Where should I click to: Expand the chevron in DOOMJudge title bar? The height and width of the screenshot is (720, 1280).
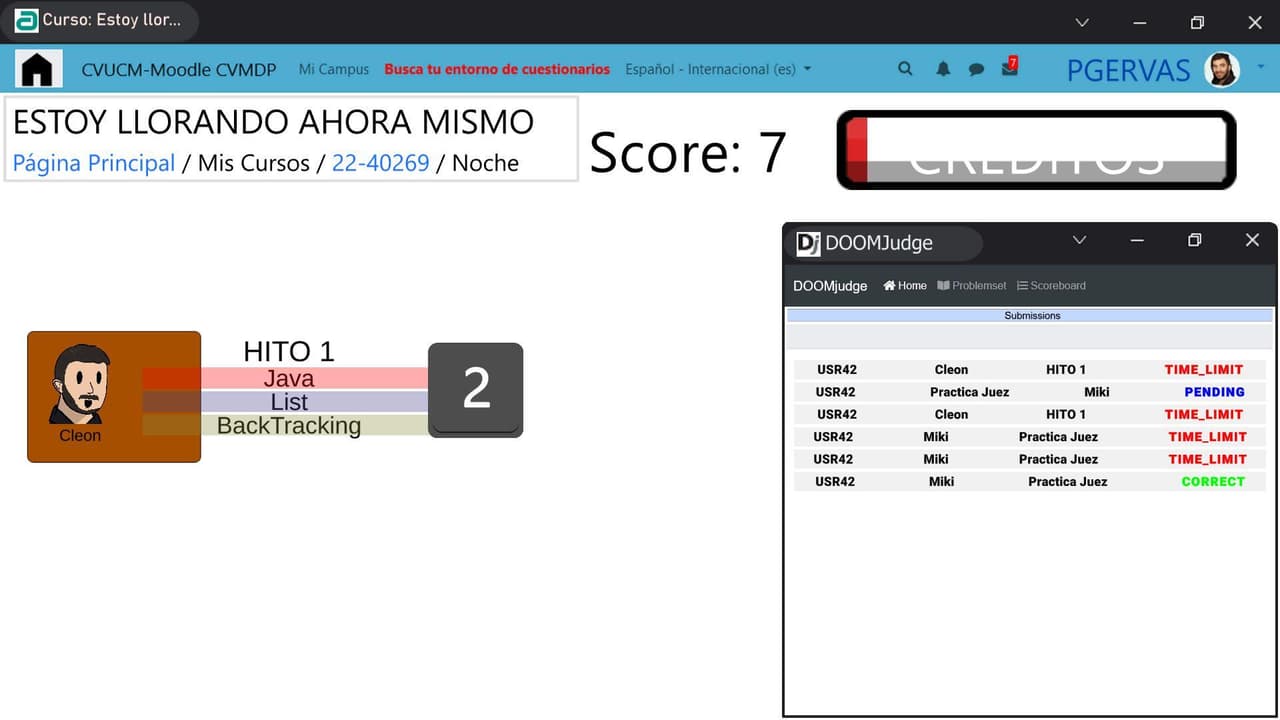(x=1079, y=240)
